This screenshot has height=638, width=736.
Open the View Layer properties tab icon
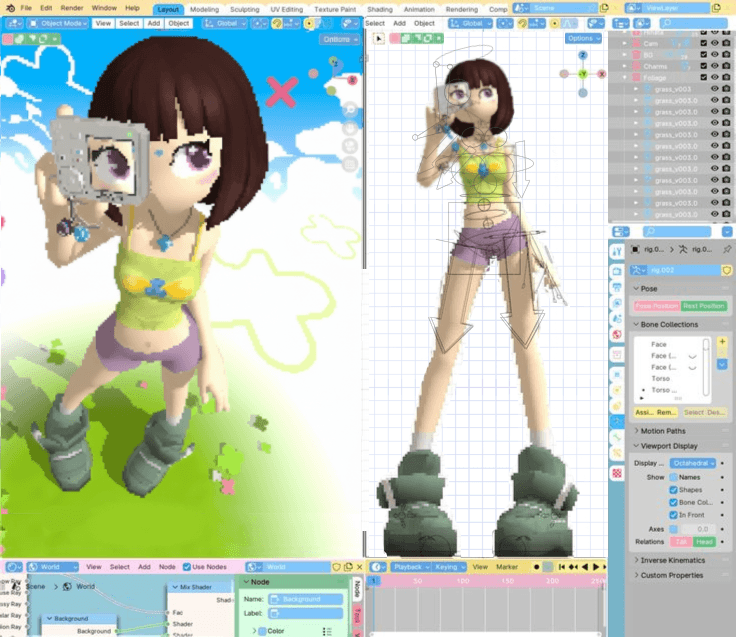pos(617,303)
